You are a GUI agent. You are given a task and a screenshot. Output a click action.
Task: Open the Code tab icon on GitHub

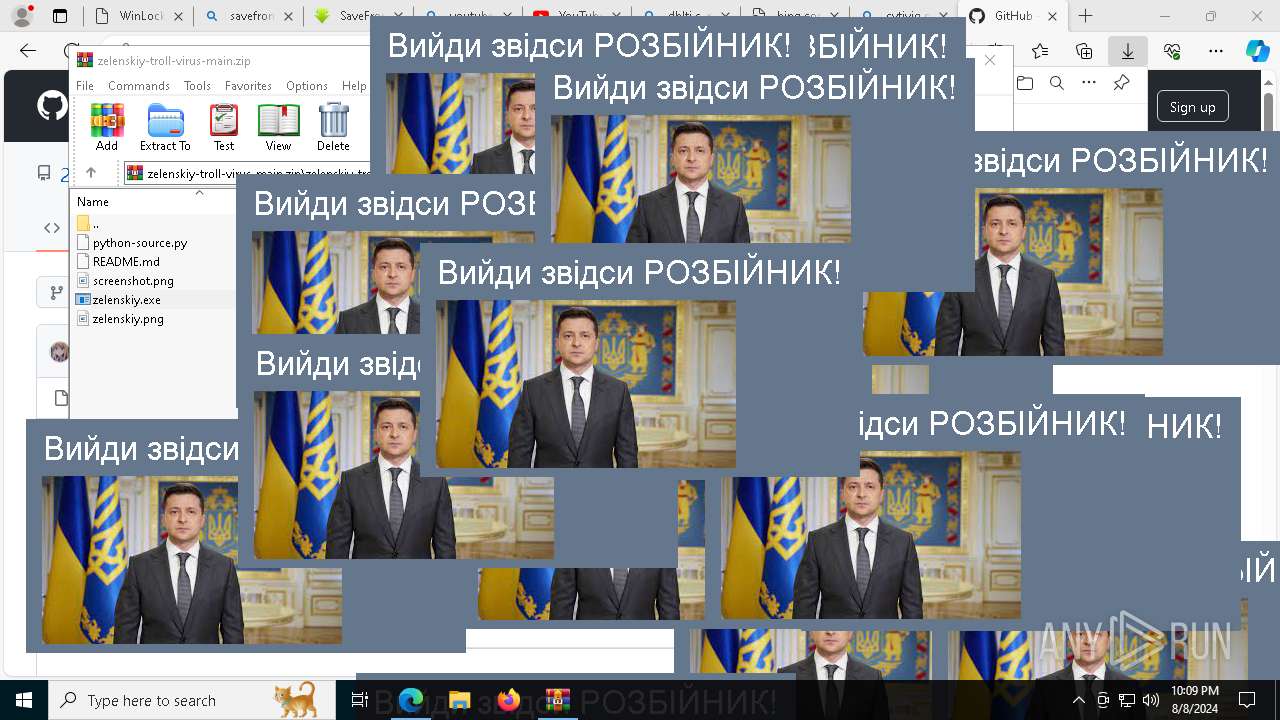[52, 228]
